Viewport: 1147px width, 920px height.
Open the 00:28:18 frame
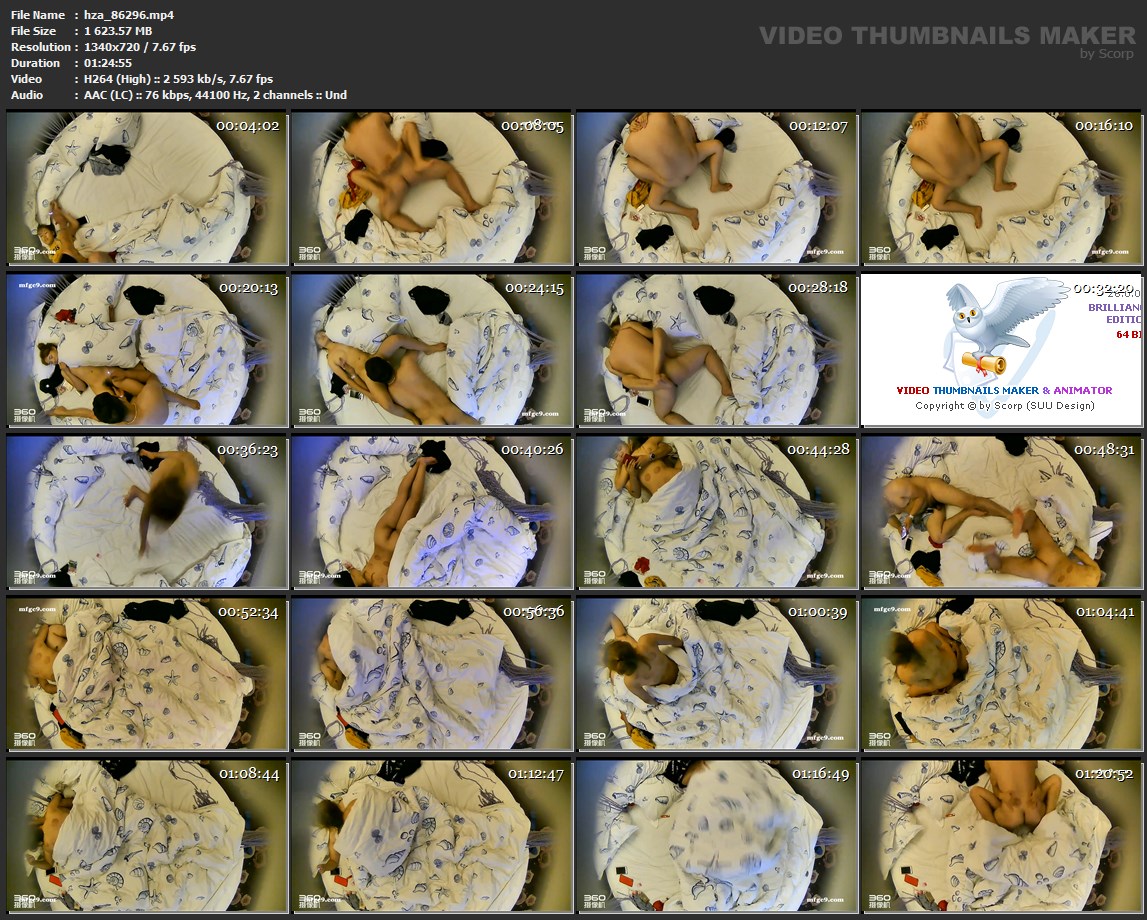[716, 349]
